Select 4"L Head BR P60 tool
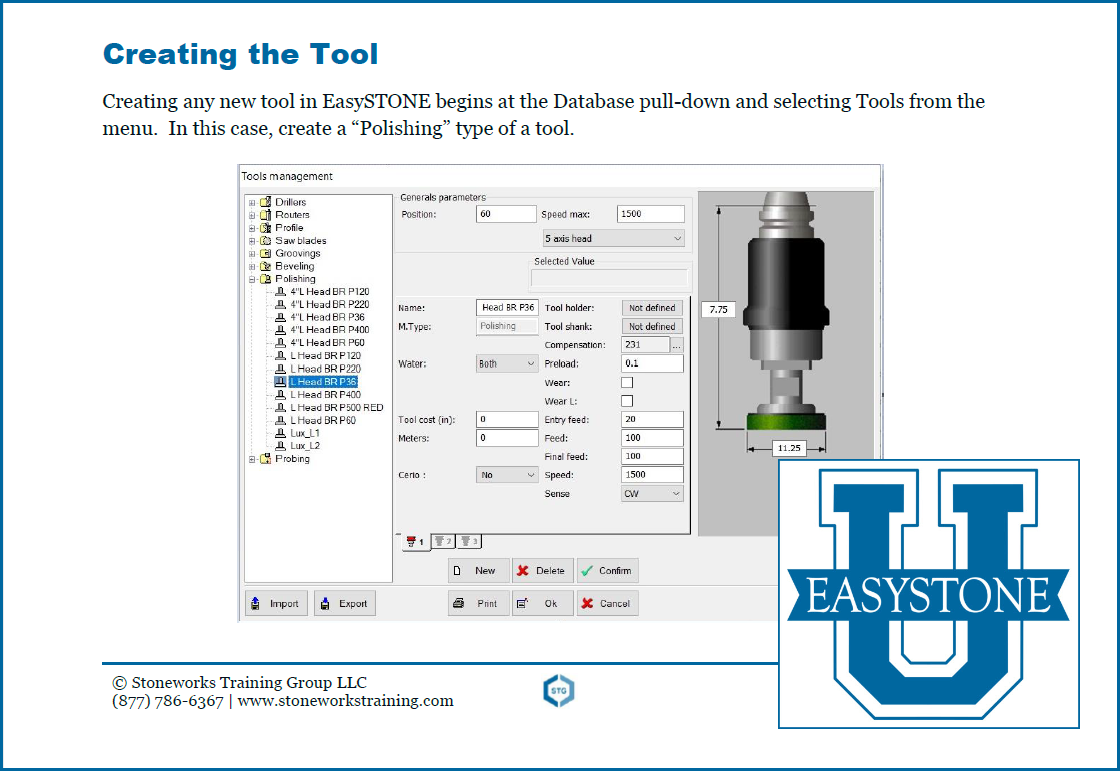Screen dimensions: 1120x771 click(x=327, y=343)
